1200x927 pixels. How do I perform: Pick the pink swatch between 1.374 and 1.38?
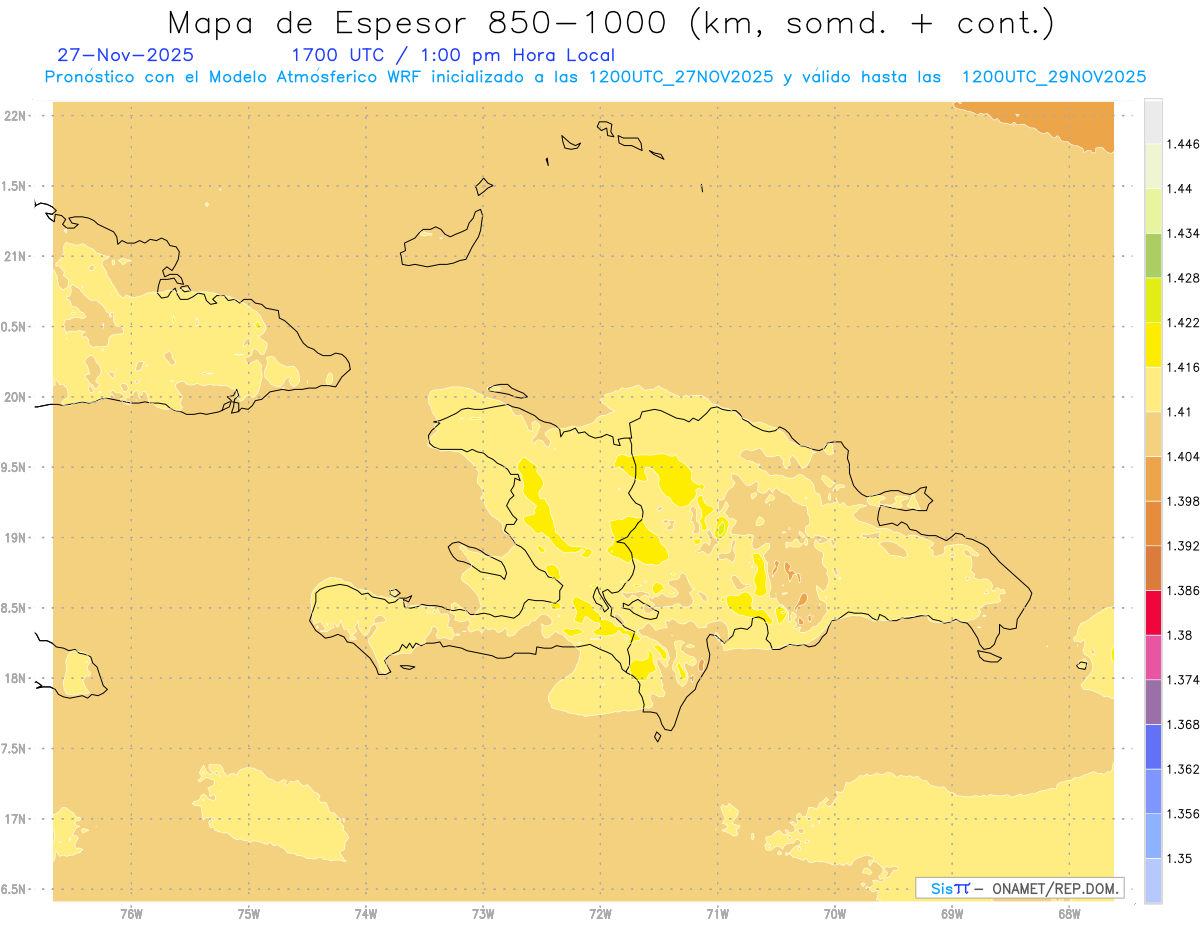click(x=1153, y=657)
